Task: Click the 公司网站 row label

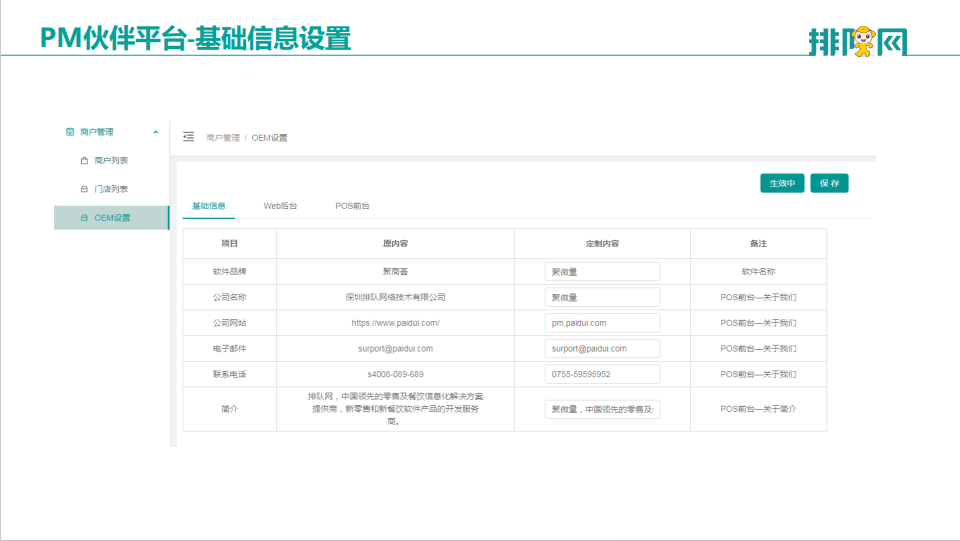Action: [x=230, y=323]
